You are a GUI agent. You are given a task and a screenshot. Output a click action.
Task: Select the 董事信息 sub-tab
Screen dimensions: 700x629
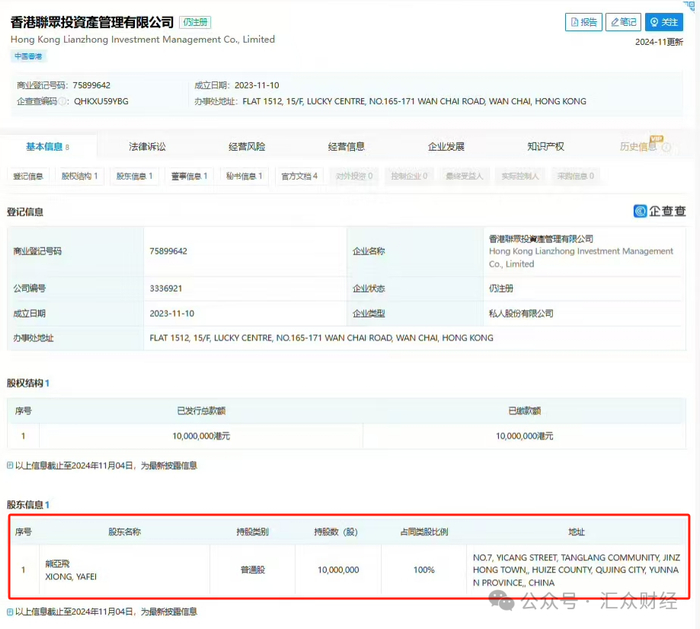tap(188, 176)
